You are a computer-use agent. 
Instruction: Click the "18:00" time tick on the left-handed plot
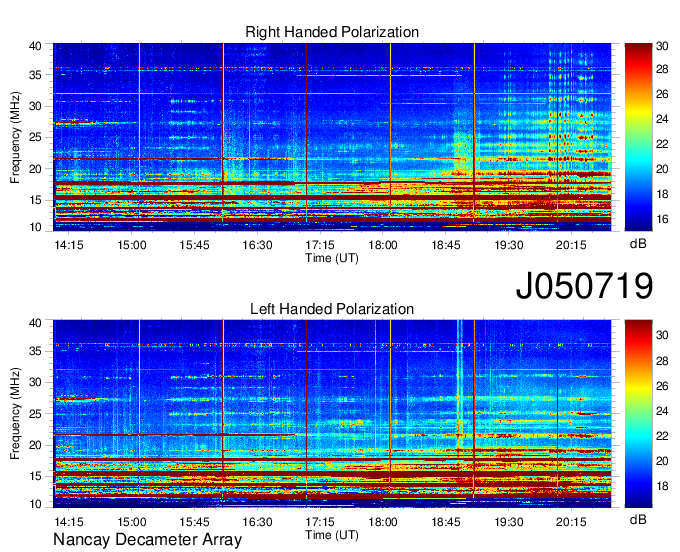coord(383,521)
